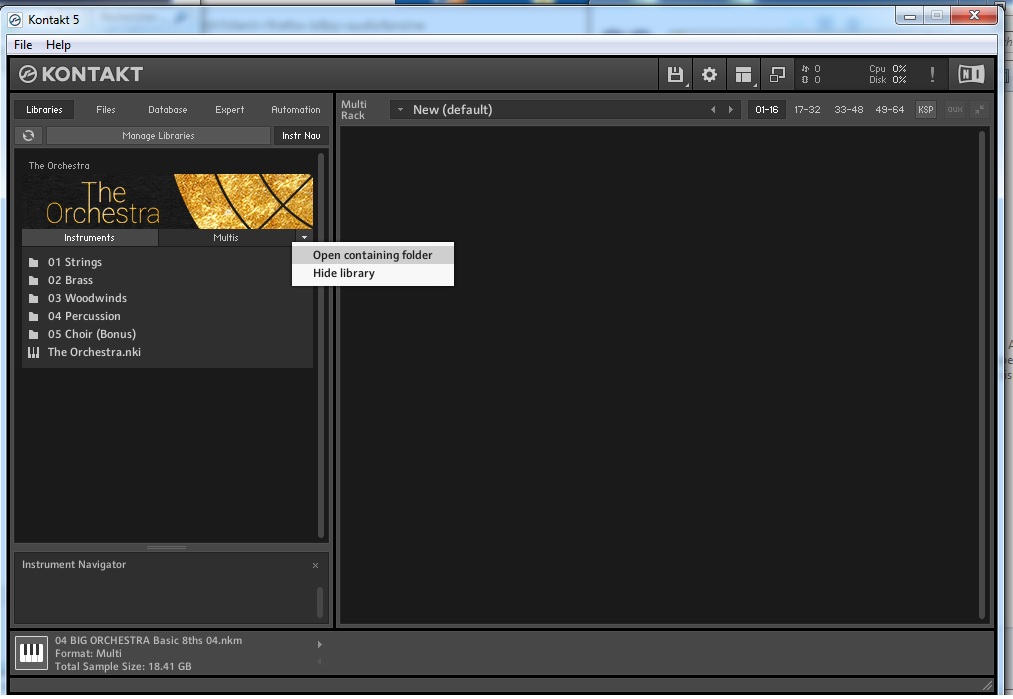1013x699 pixels.
Task: Open the multi preset dropdown arrow
Action: [x=401, y=110]
